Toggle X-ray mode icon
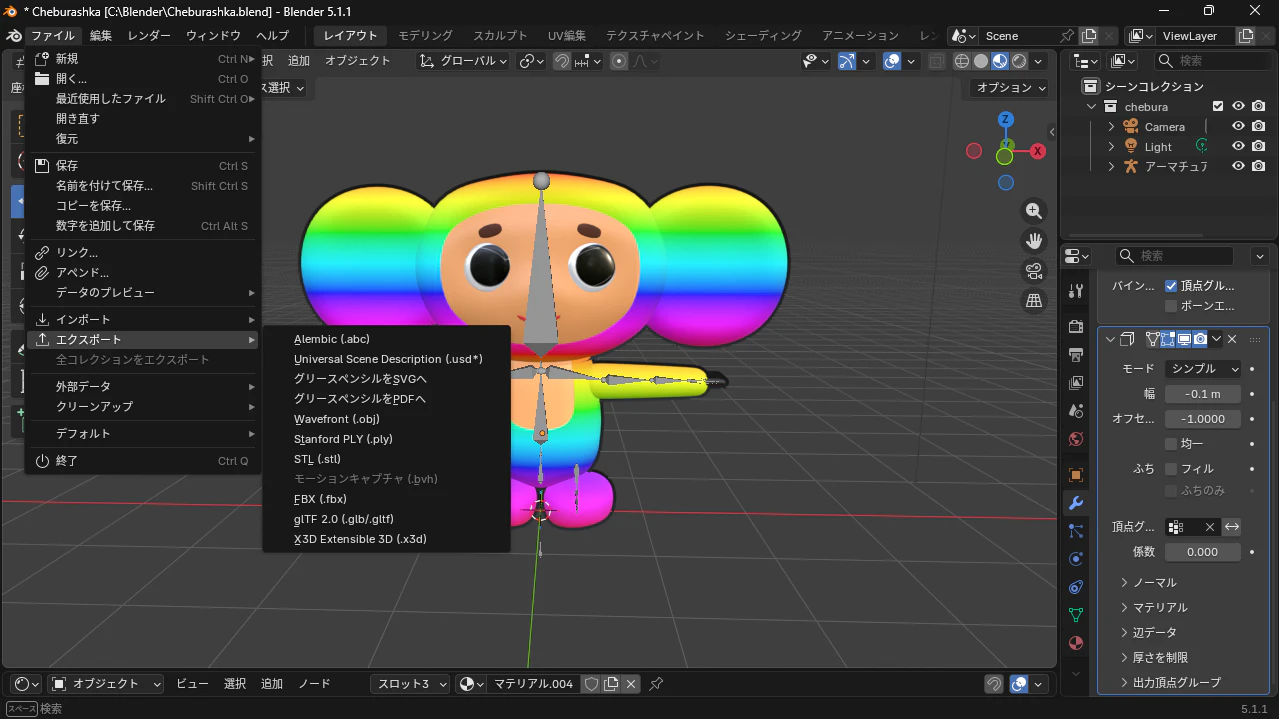1279x719 pixels. click(936, 61)
